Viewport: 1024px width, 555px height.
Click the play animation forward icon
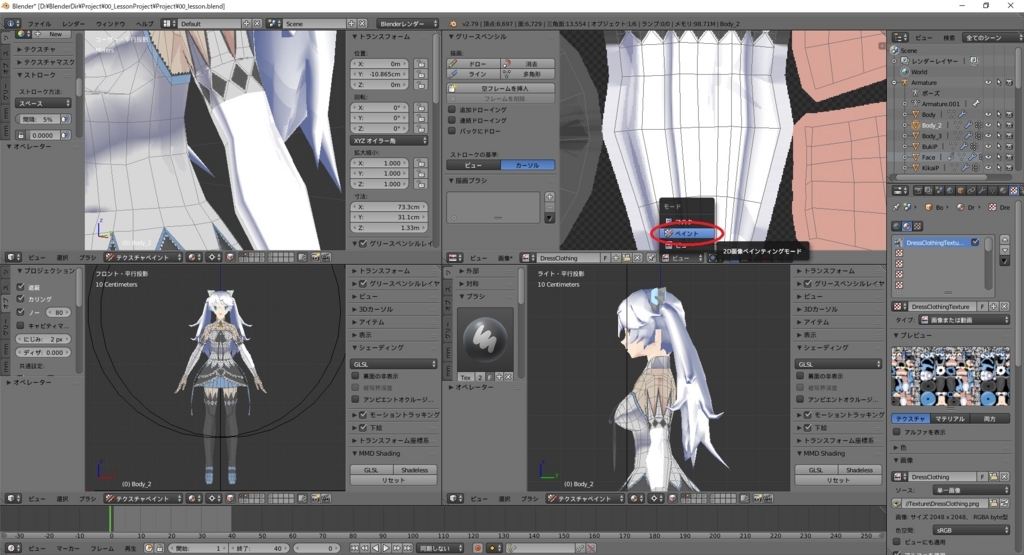click(386, 548)
